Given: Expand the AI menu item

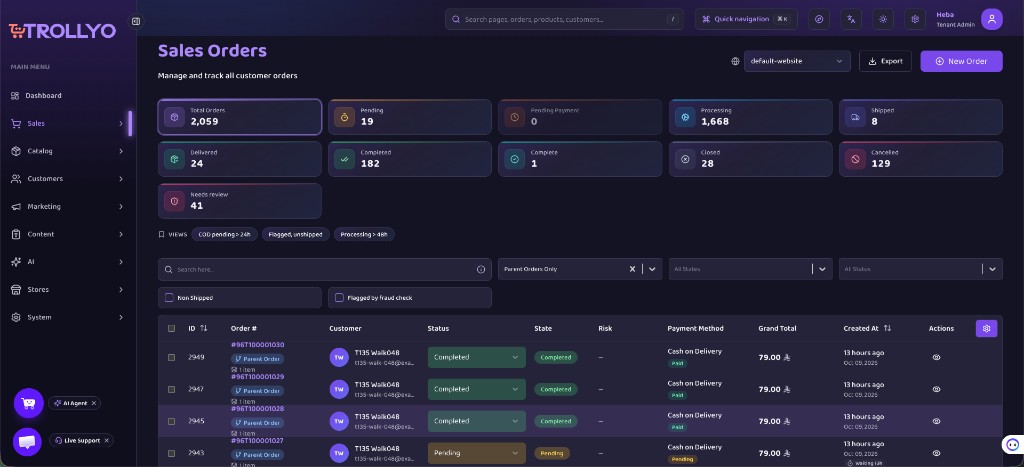Looking at the screenshot, I should point(67,262).
